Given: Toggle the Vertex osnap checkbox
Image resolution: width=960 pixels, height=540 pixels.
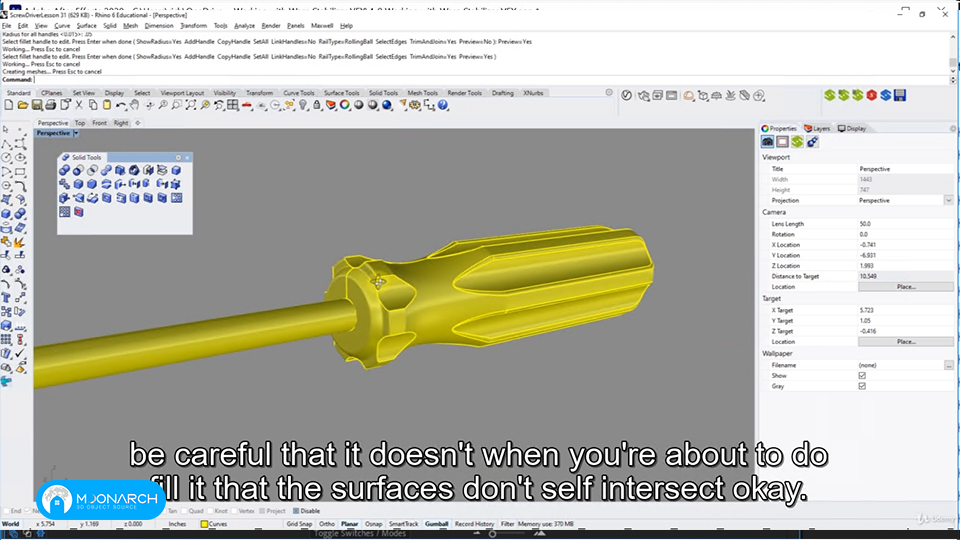Looking at the screenshot, I should [x=234, y=511].
